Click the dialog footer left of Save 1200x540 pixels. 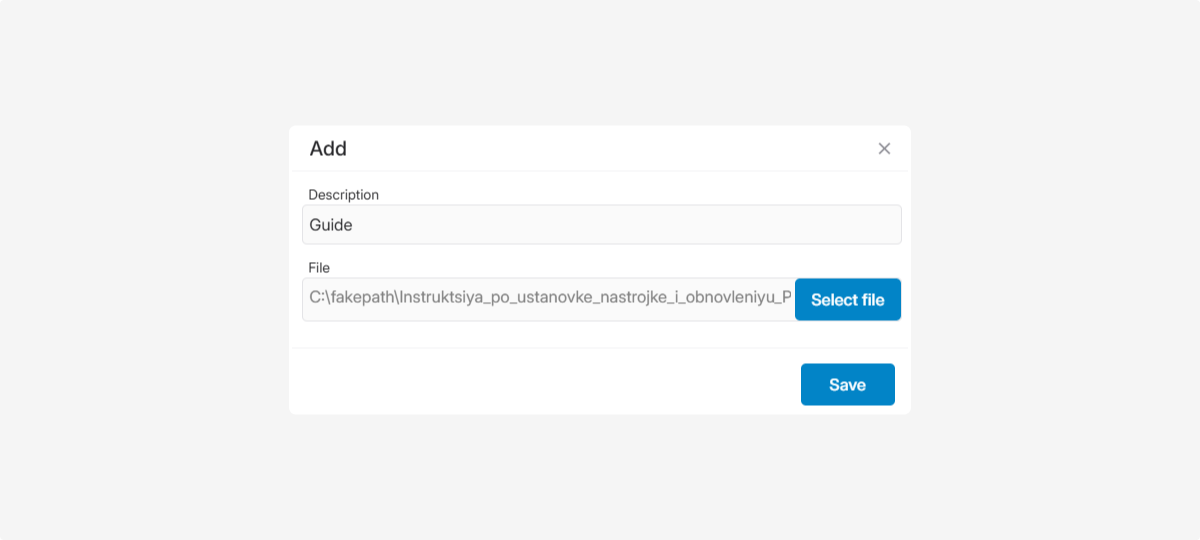540,385
